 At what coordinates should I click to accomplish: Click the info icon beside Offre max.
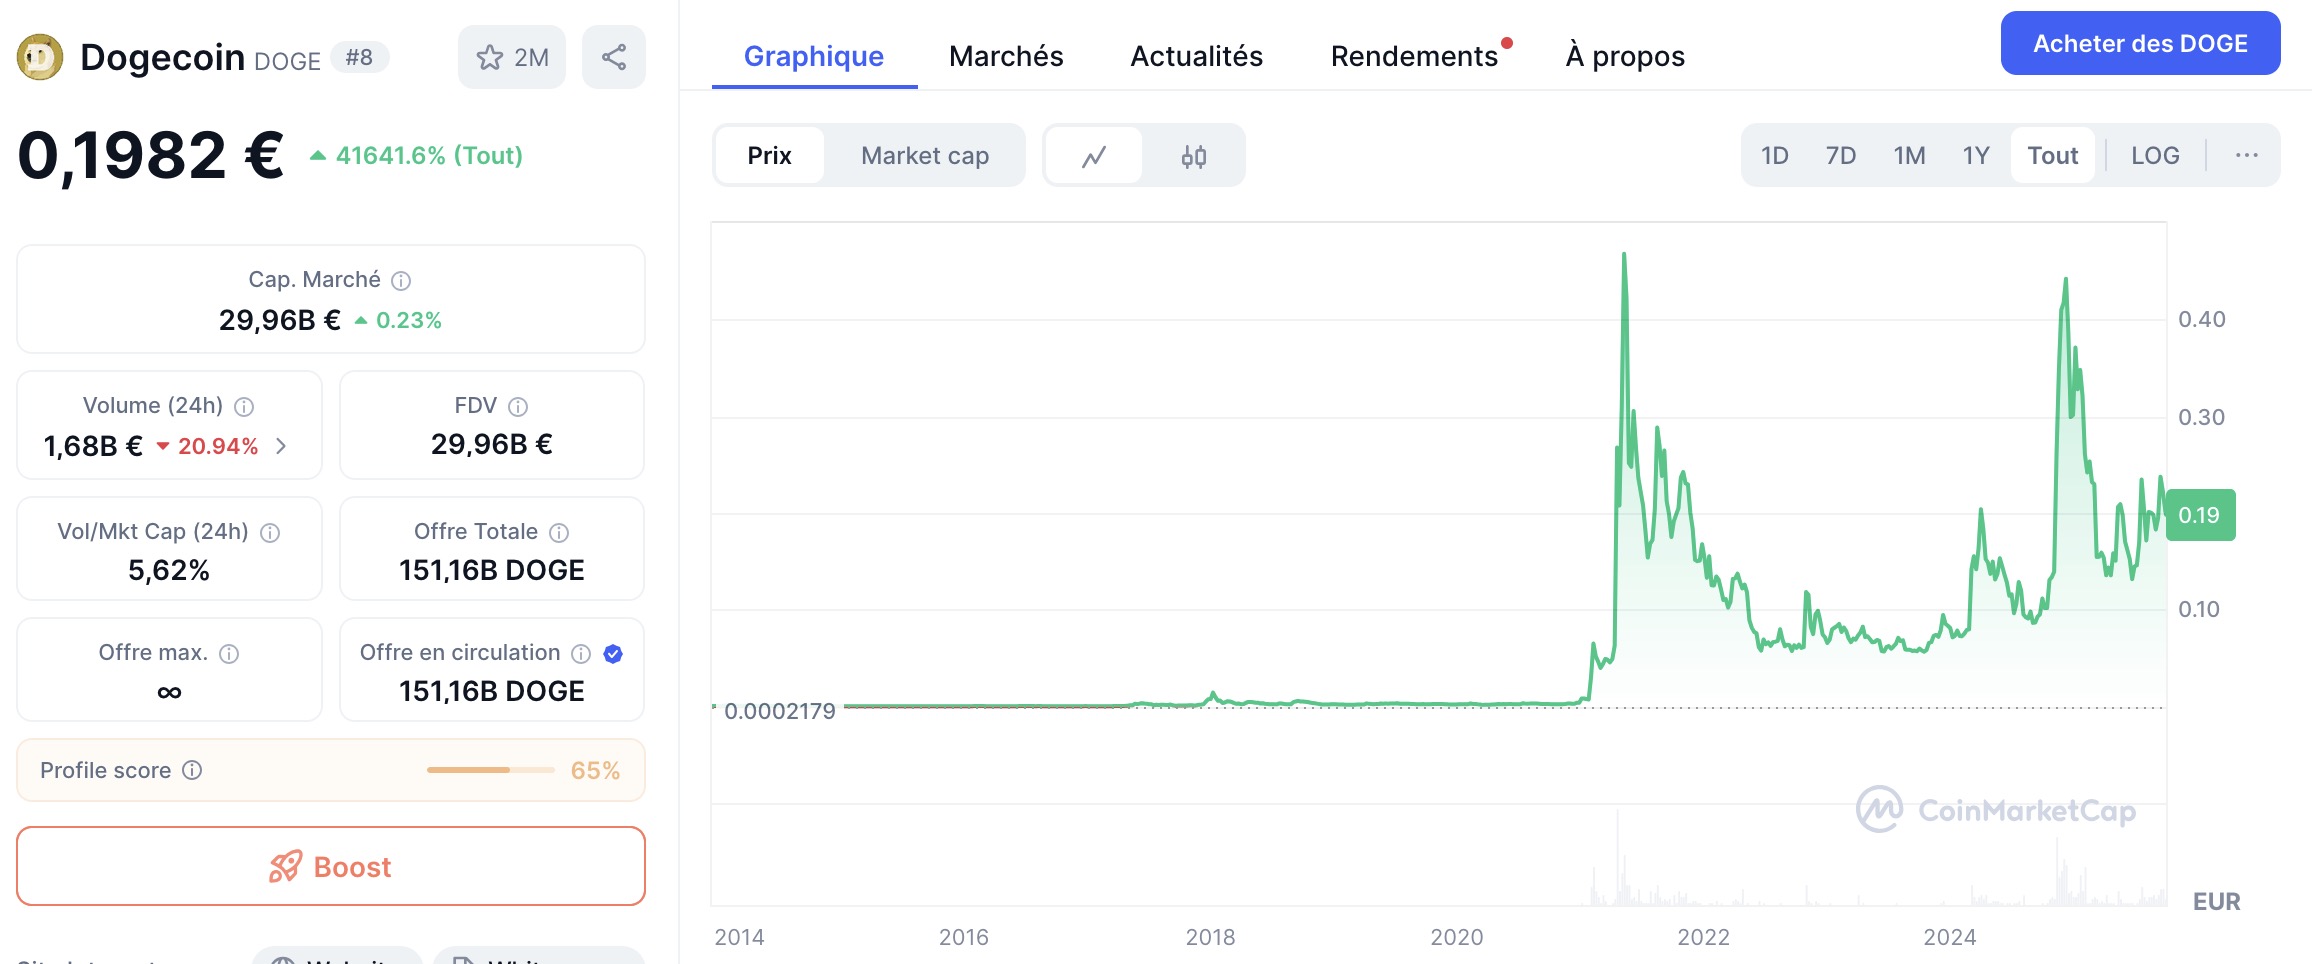(229, 654)
